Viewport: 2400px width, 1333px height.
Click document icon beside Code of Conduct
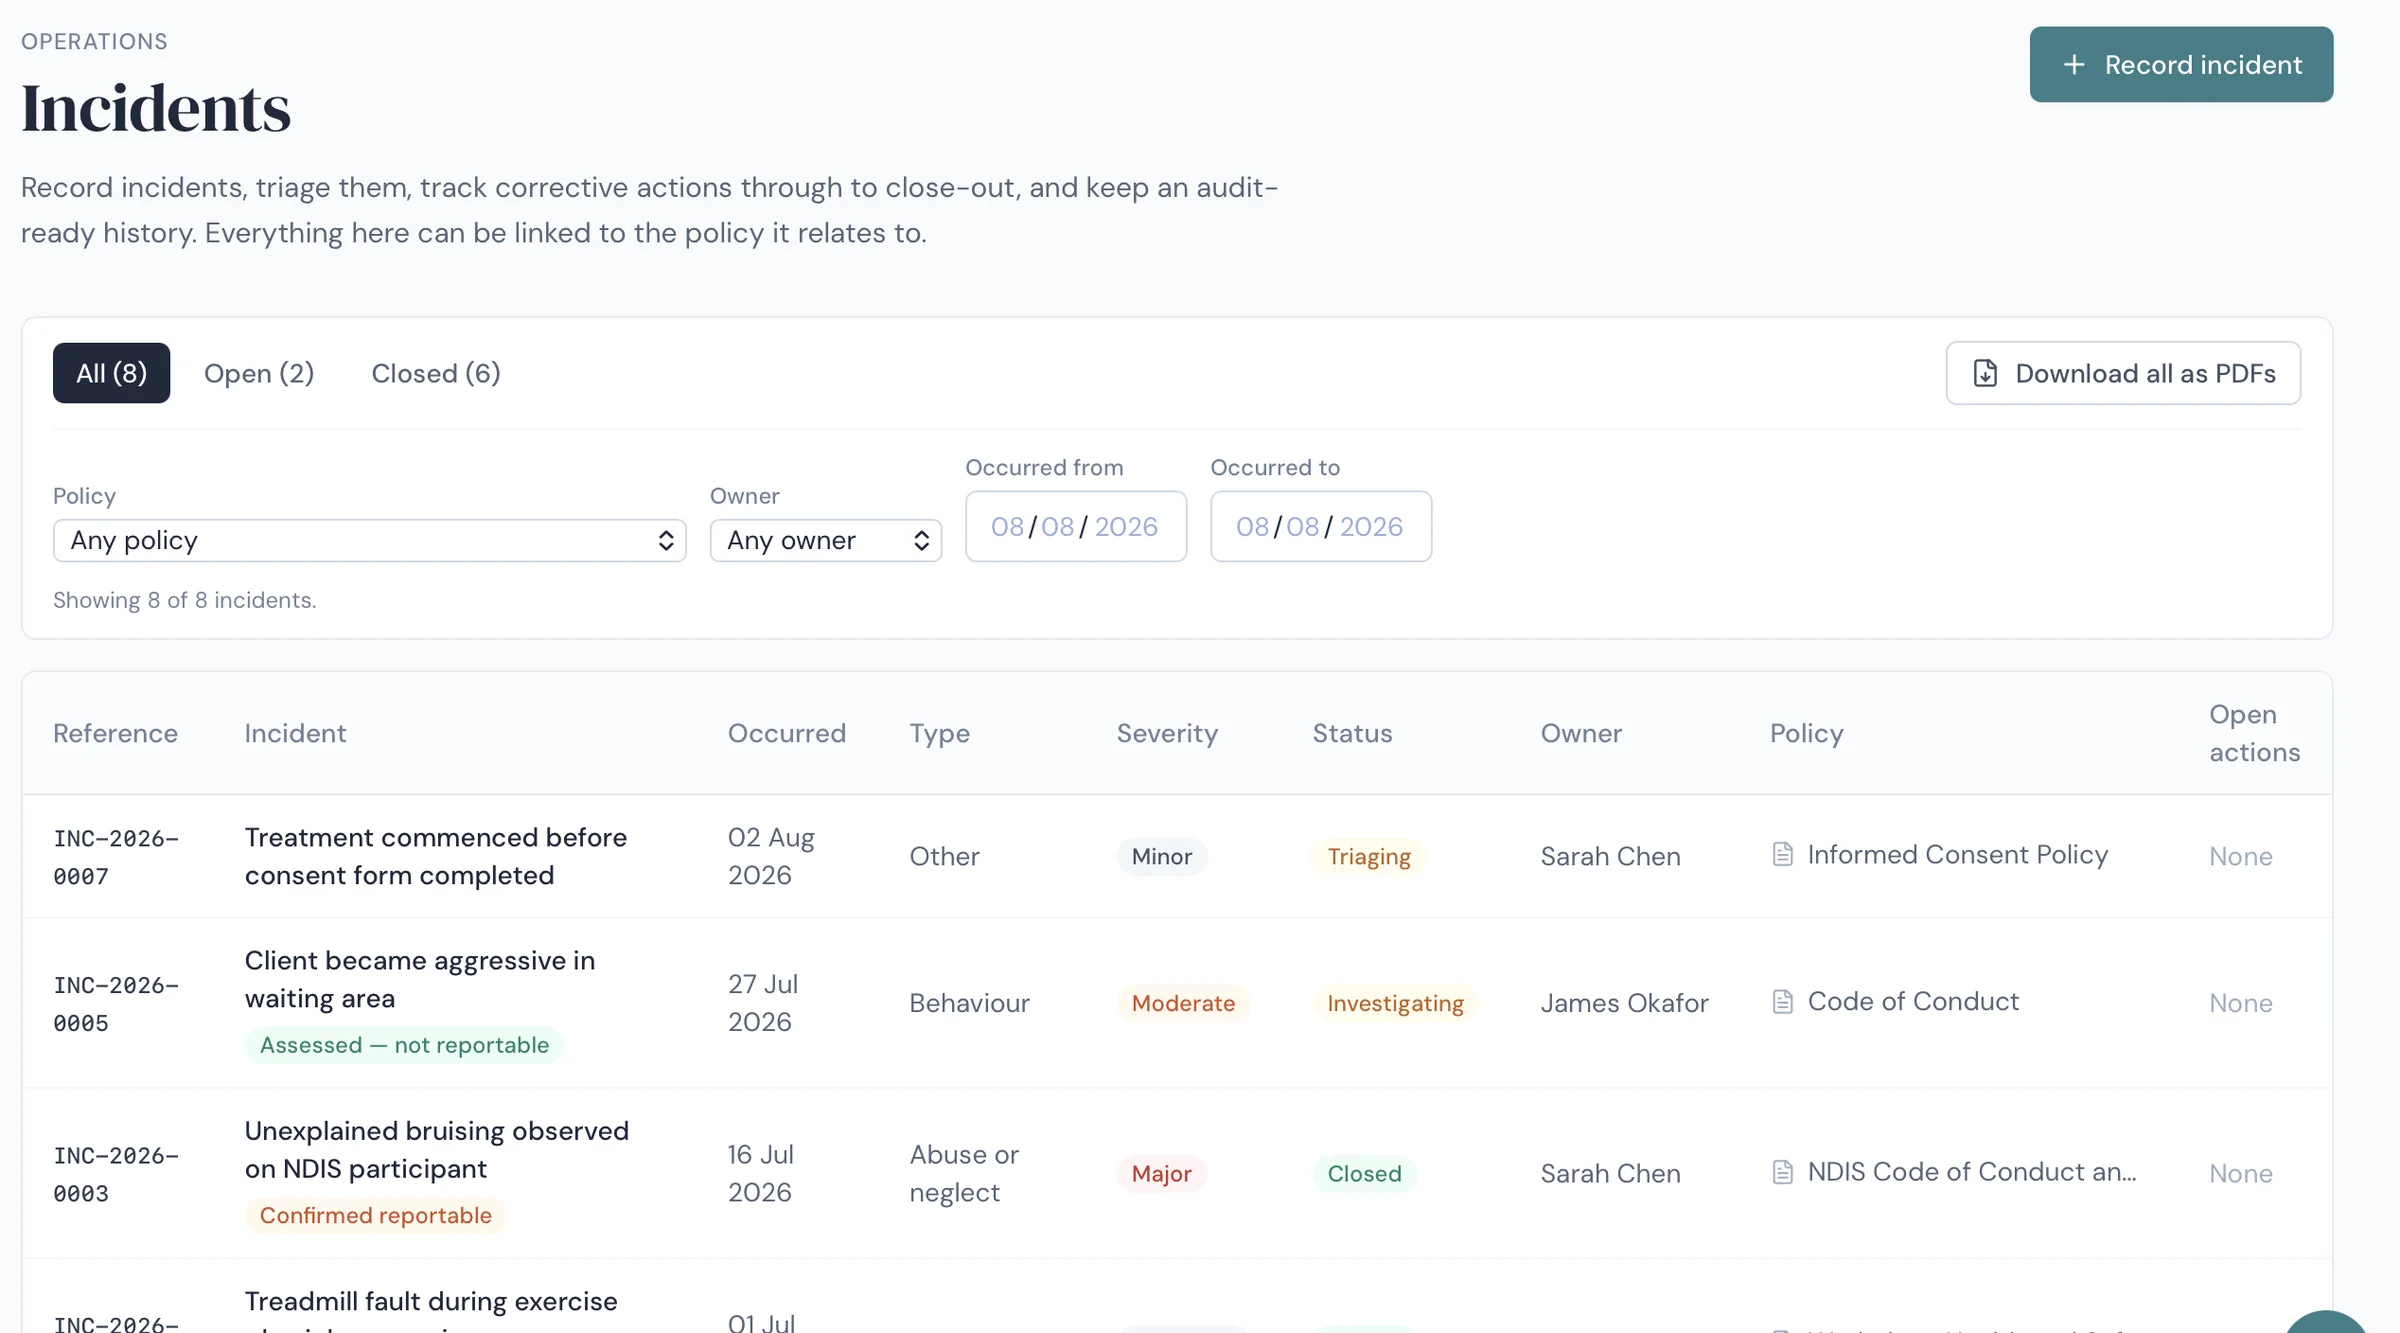coord(1782,1001)
